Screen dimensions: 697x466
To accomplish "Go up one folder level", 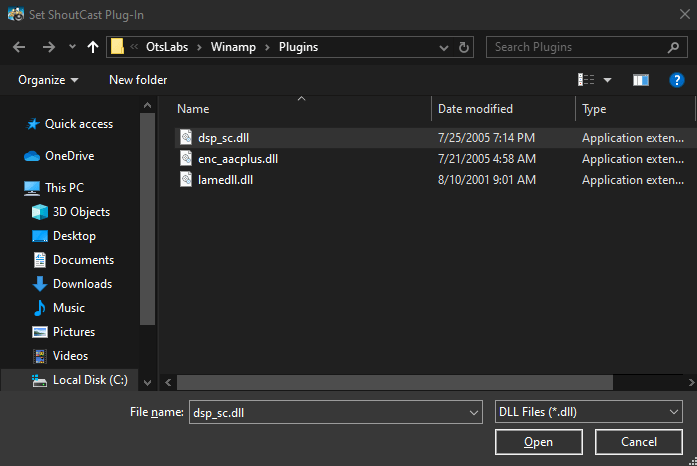I will pos(92,47).
